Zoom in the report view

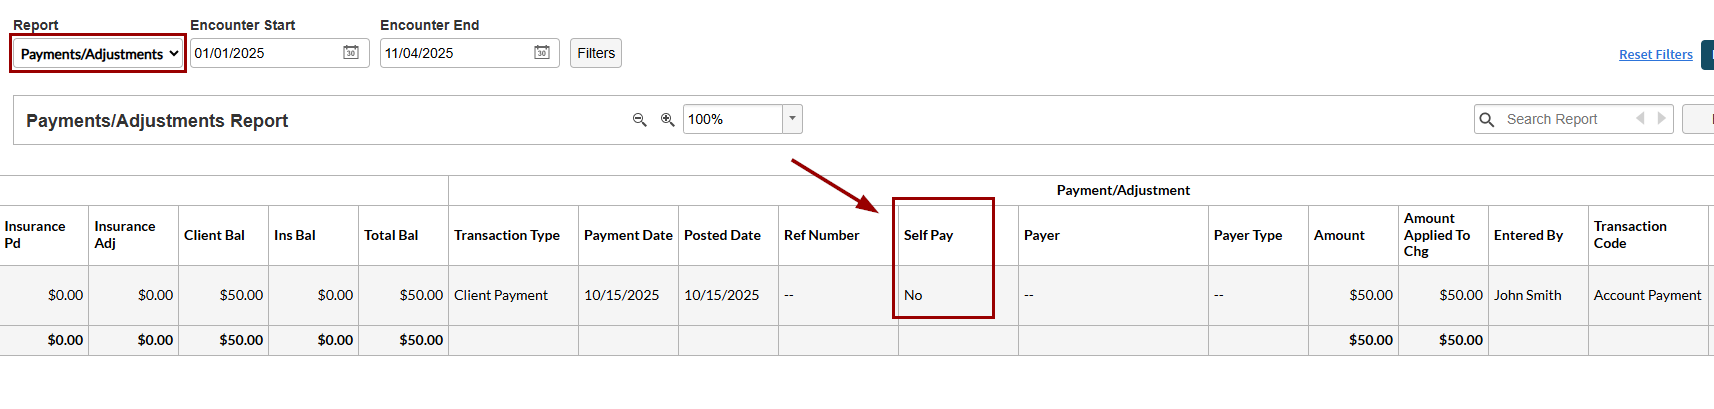click(x=667, y=120)
